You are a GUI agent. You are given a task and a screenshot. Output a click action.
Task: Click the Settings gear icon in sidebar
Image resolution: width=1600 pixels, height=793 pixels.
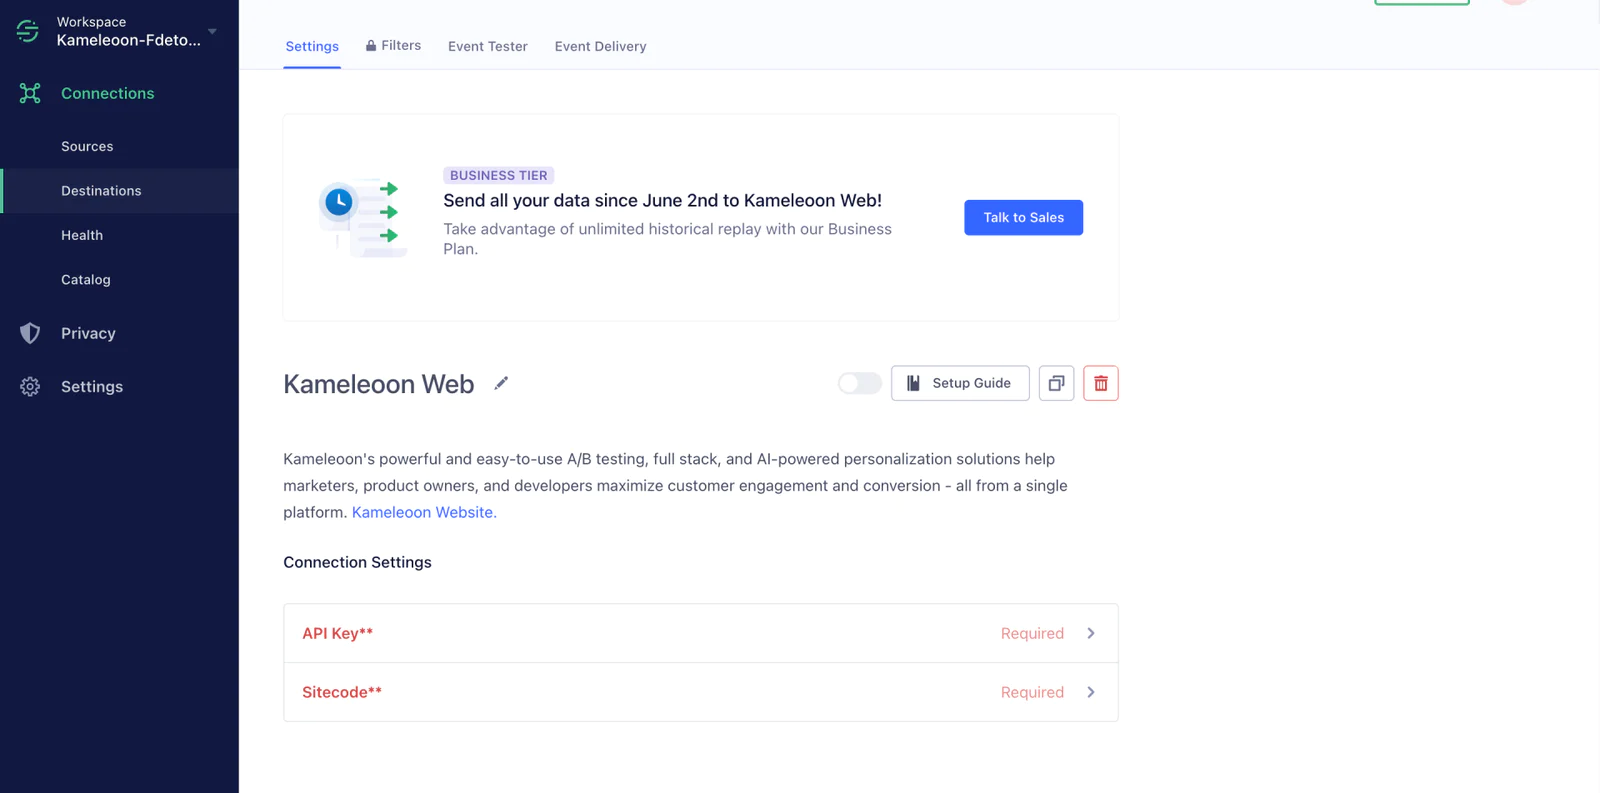30,387
